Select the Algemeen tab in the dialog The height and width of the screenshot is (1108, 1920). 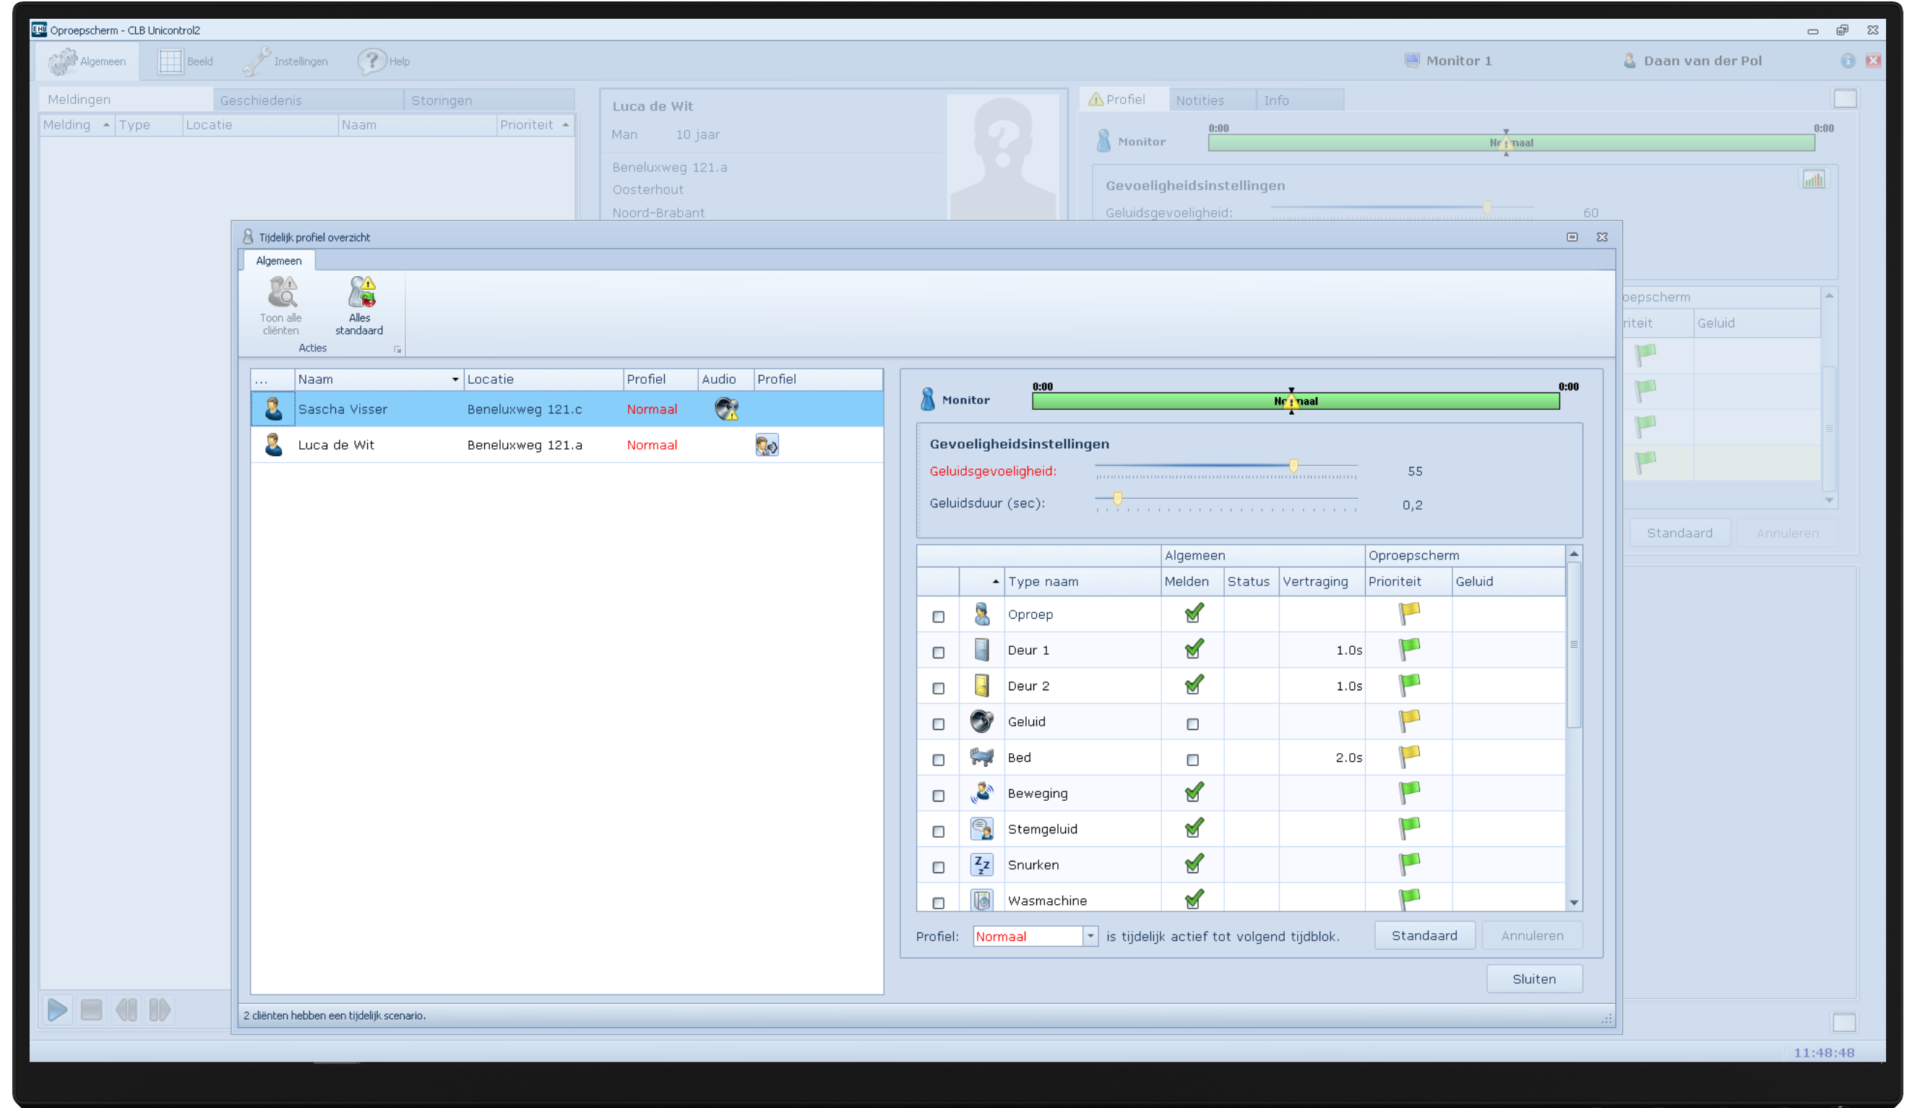(278, 261)
